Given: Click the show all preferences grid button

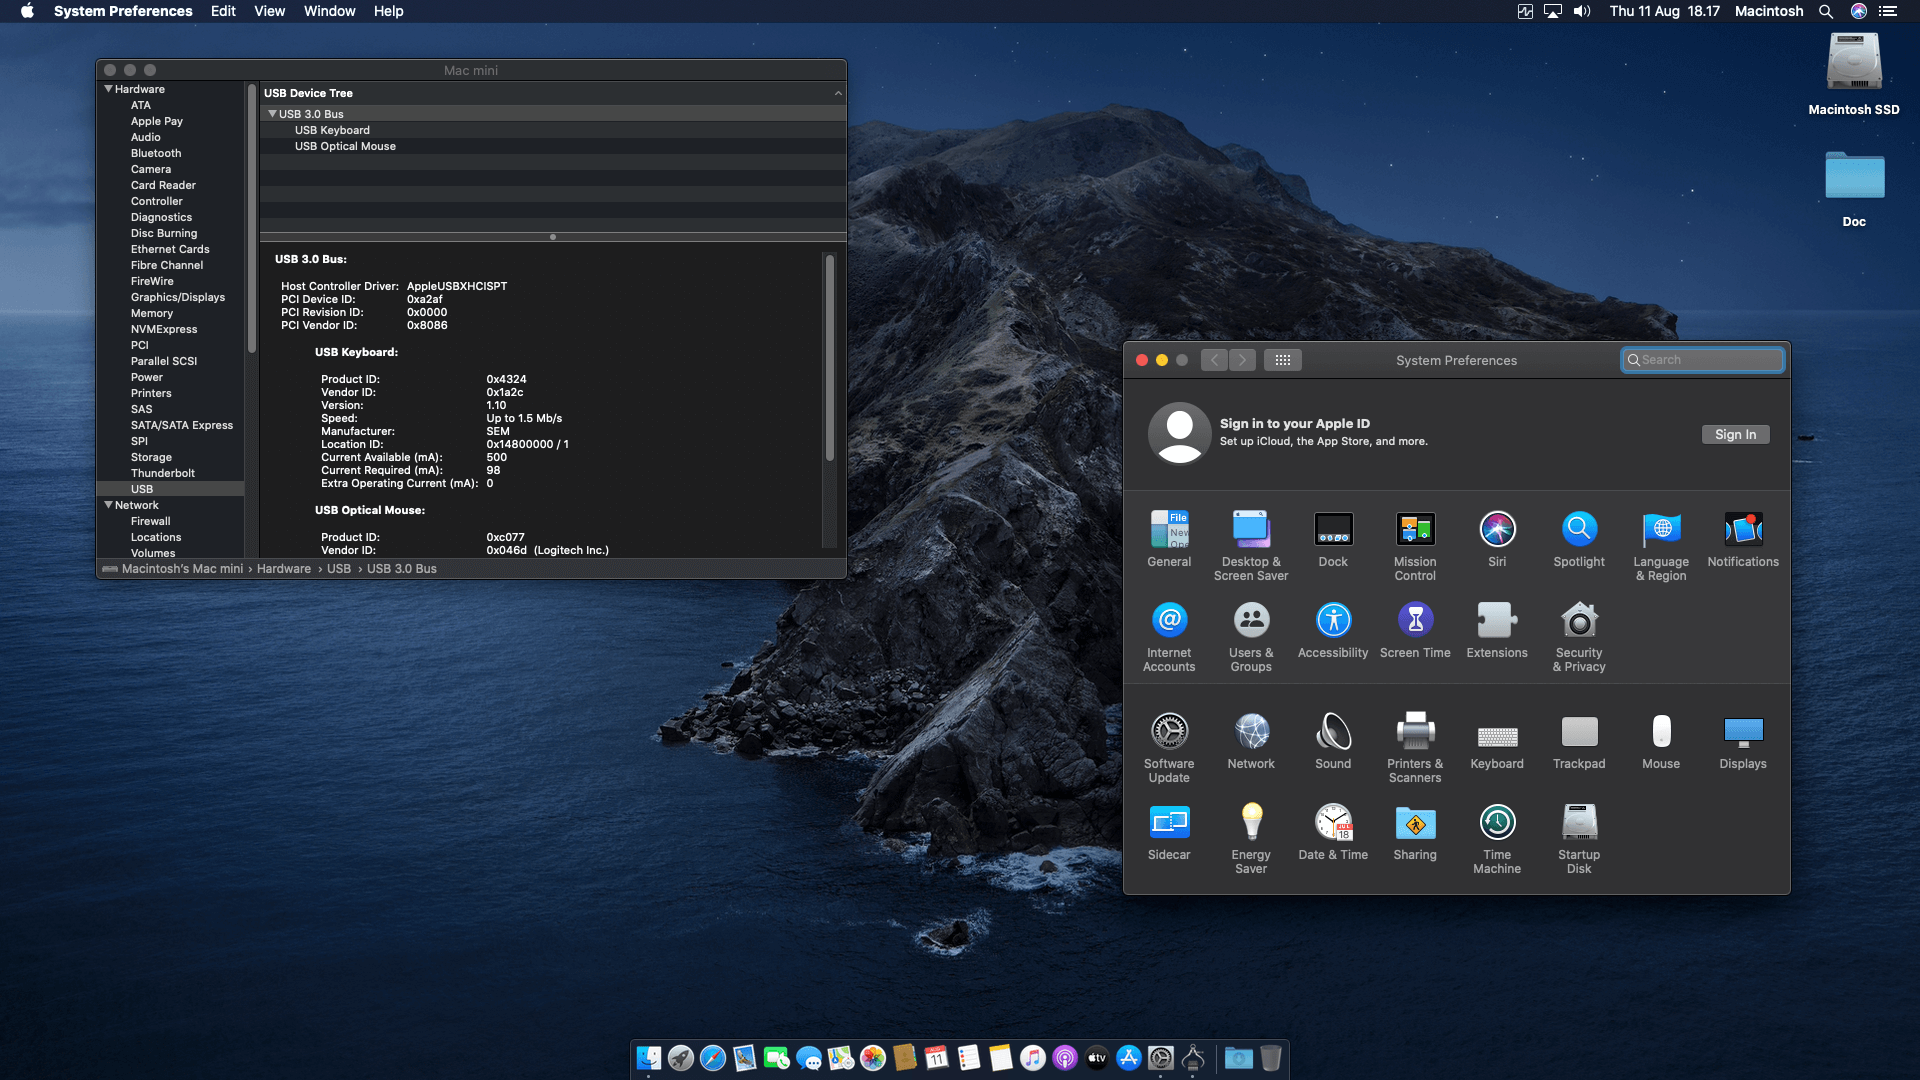Looking at the screenshot, I should pyautogui.click(x=1283, y=360).
